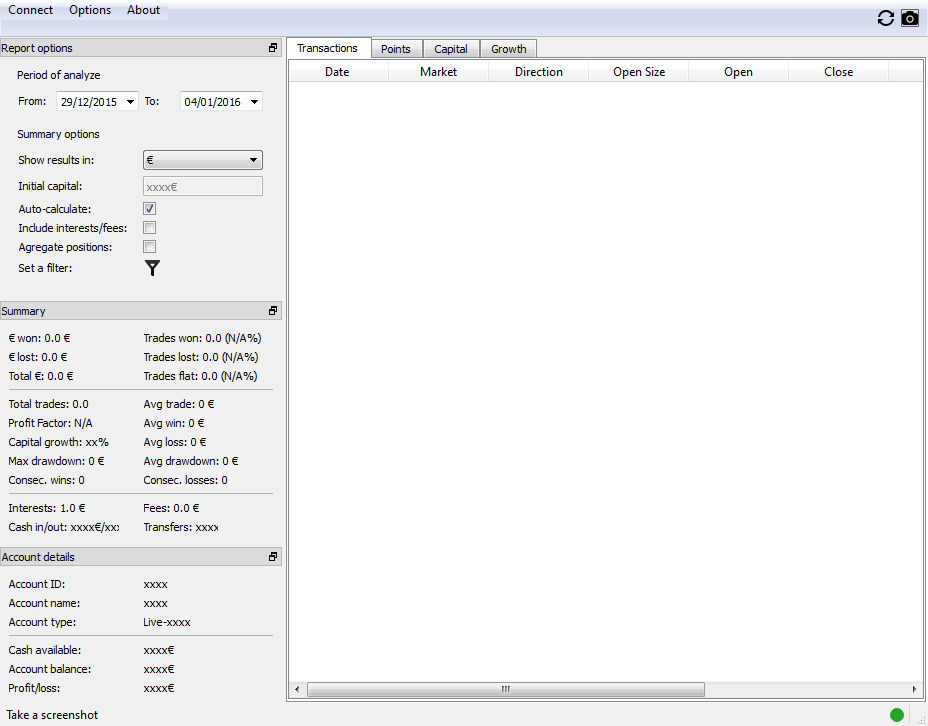The image size is (928, 726).
Task: Switch to the Points tab
Action: click(x=396, y=49)
